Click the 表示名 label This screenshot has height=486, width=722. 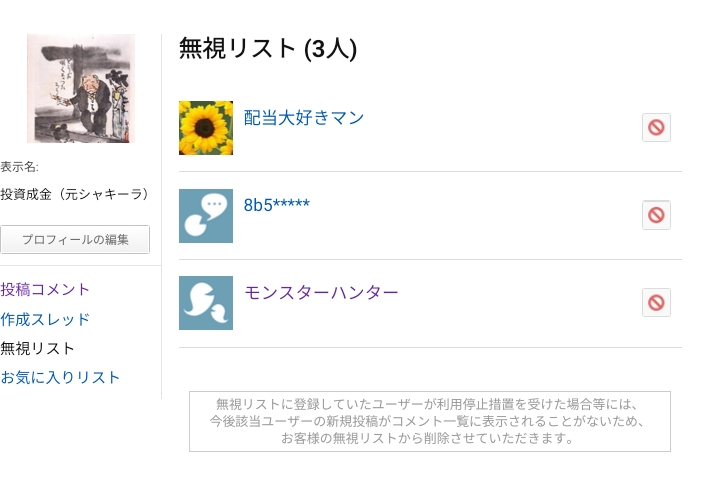20,167
